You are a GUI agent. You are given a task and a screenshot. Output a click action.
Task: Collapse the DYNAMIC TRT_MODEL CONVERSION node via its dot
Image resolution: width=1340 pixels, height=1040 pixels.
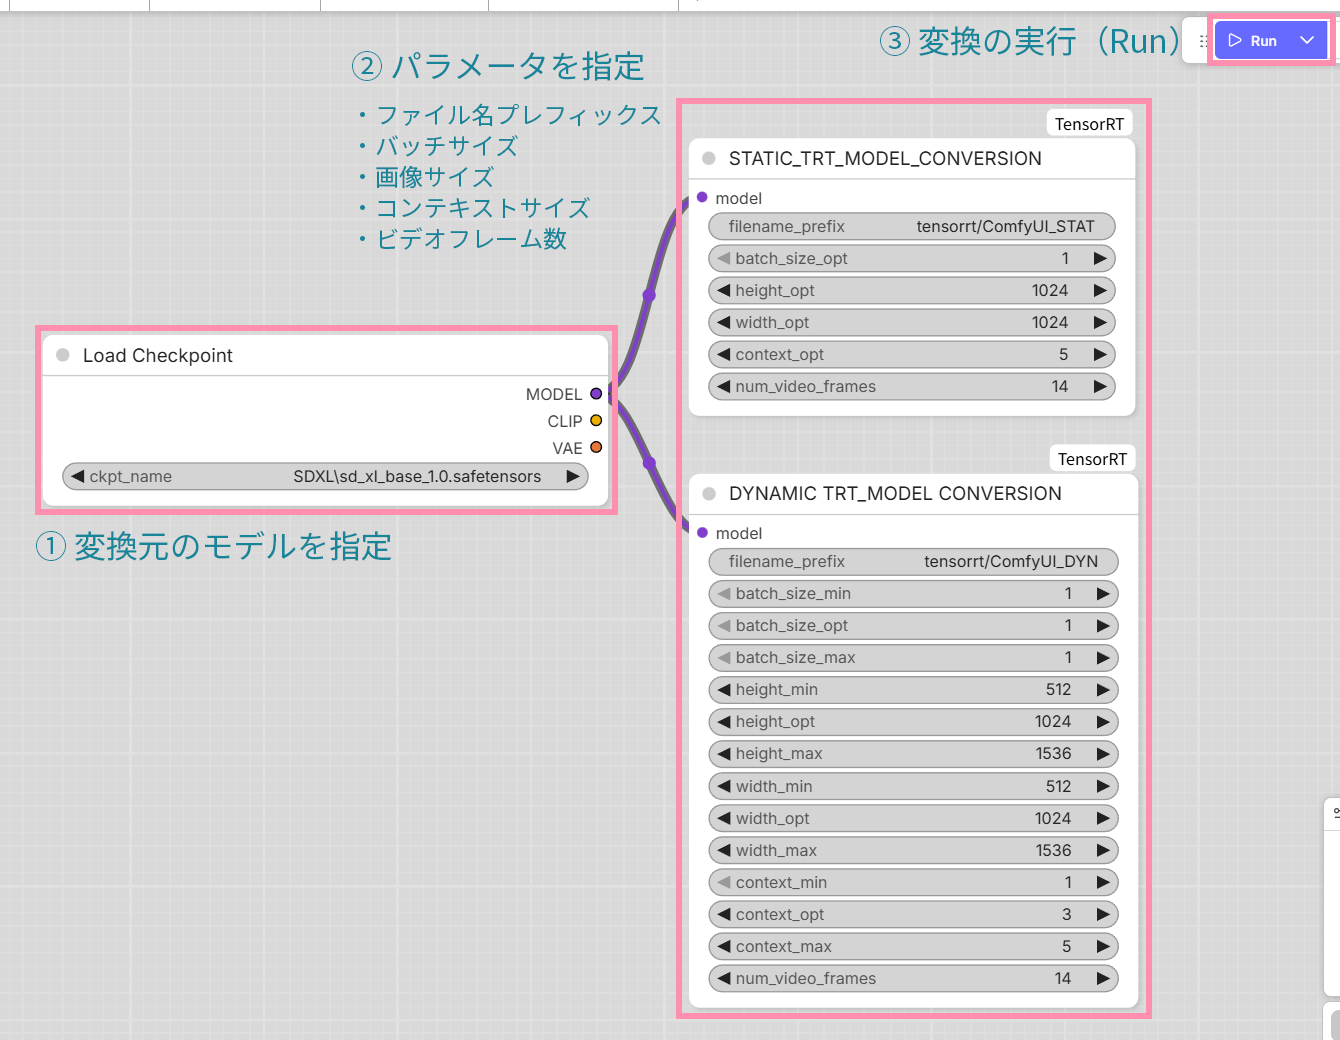709,493
